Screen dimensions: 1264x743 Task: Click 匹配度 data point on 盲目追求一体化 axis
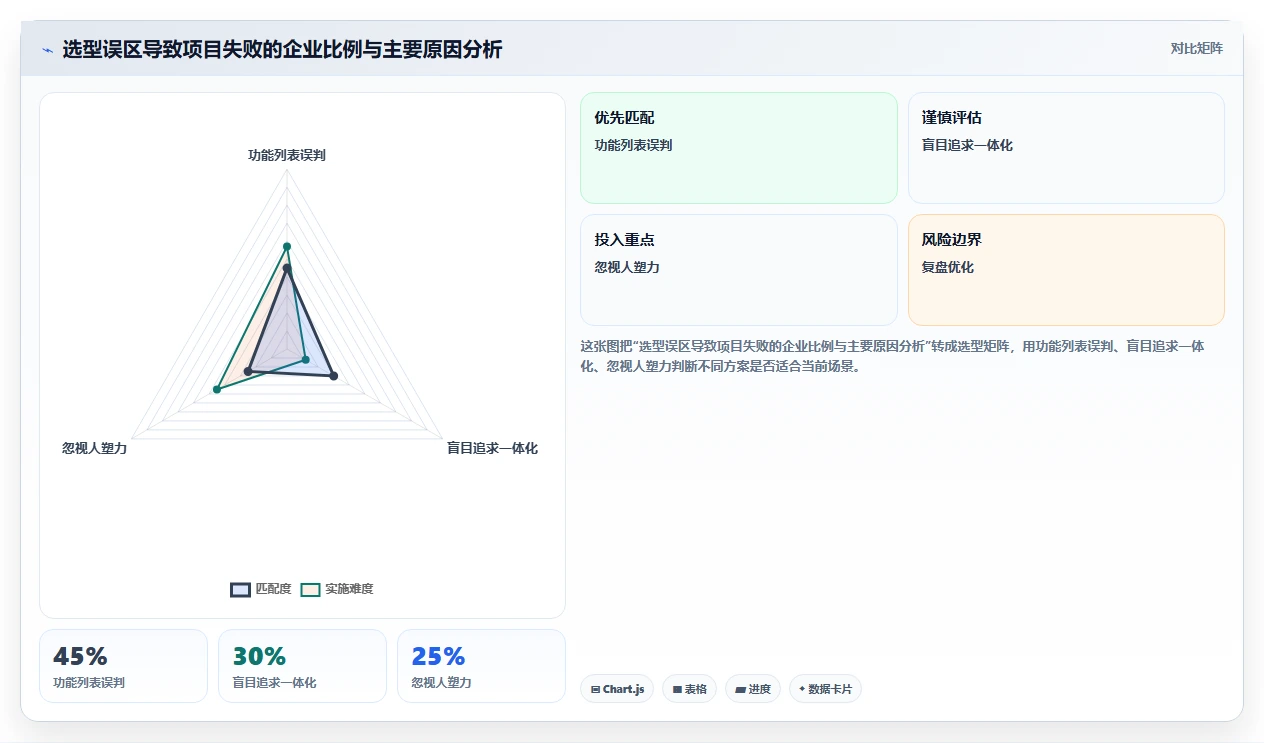coord(334,376)
